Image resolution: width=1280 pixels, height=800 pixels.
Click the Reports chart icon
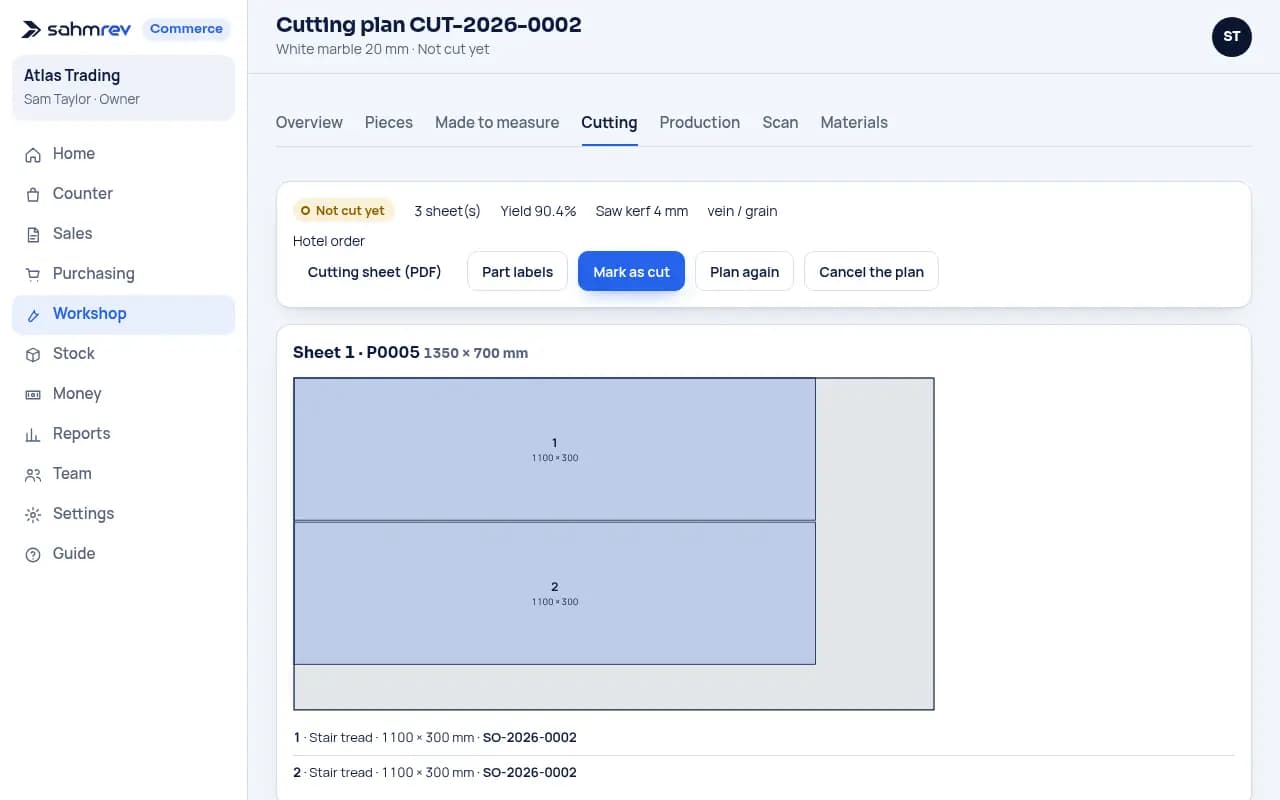[33, 434]
